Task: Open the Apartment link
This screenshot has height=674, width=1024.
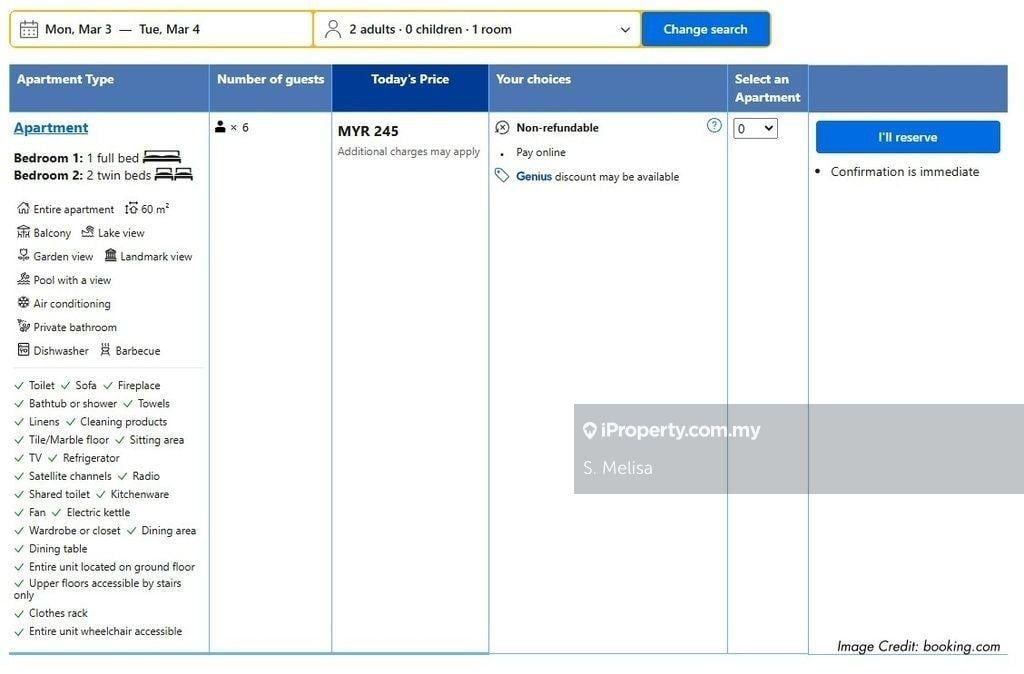Action: (x=51, y=128)
